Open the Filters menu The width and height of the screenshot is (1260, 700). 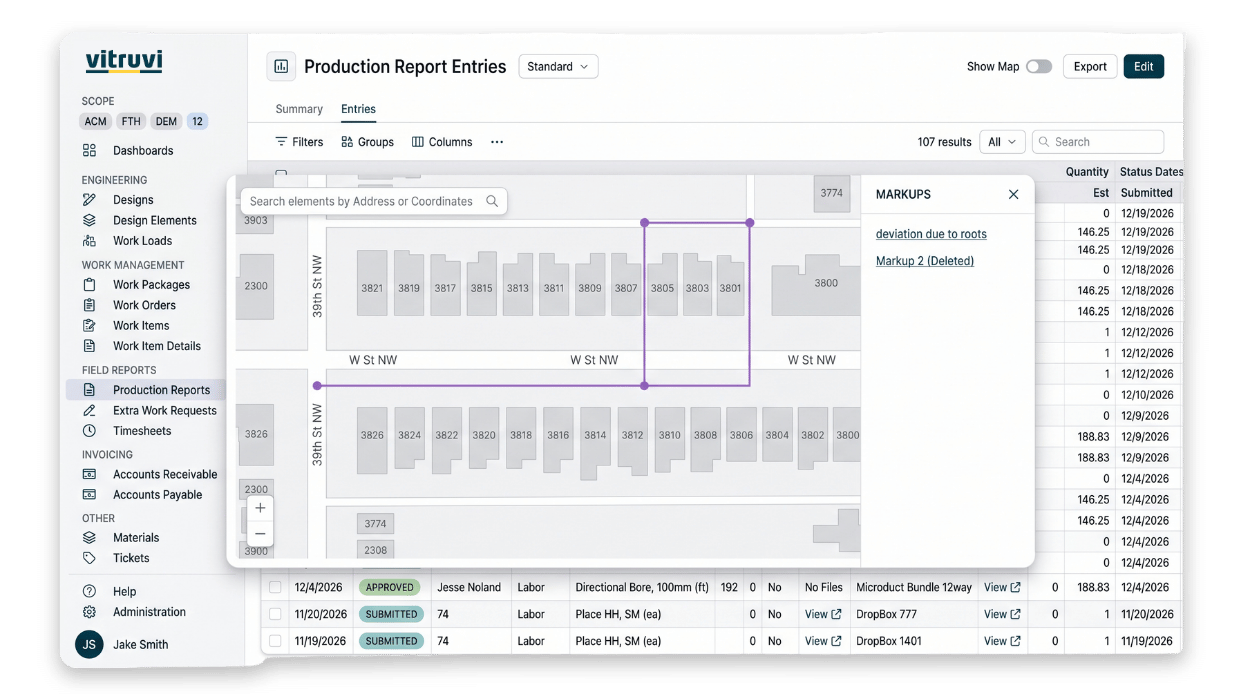[299, 142]
